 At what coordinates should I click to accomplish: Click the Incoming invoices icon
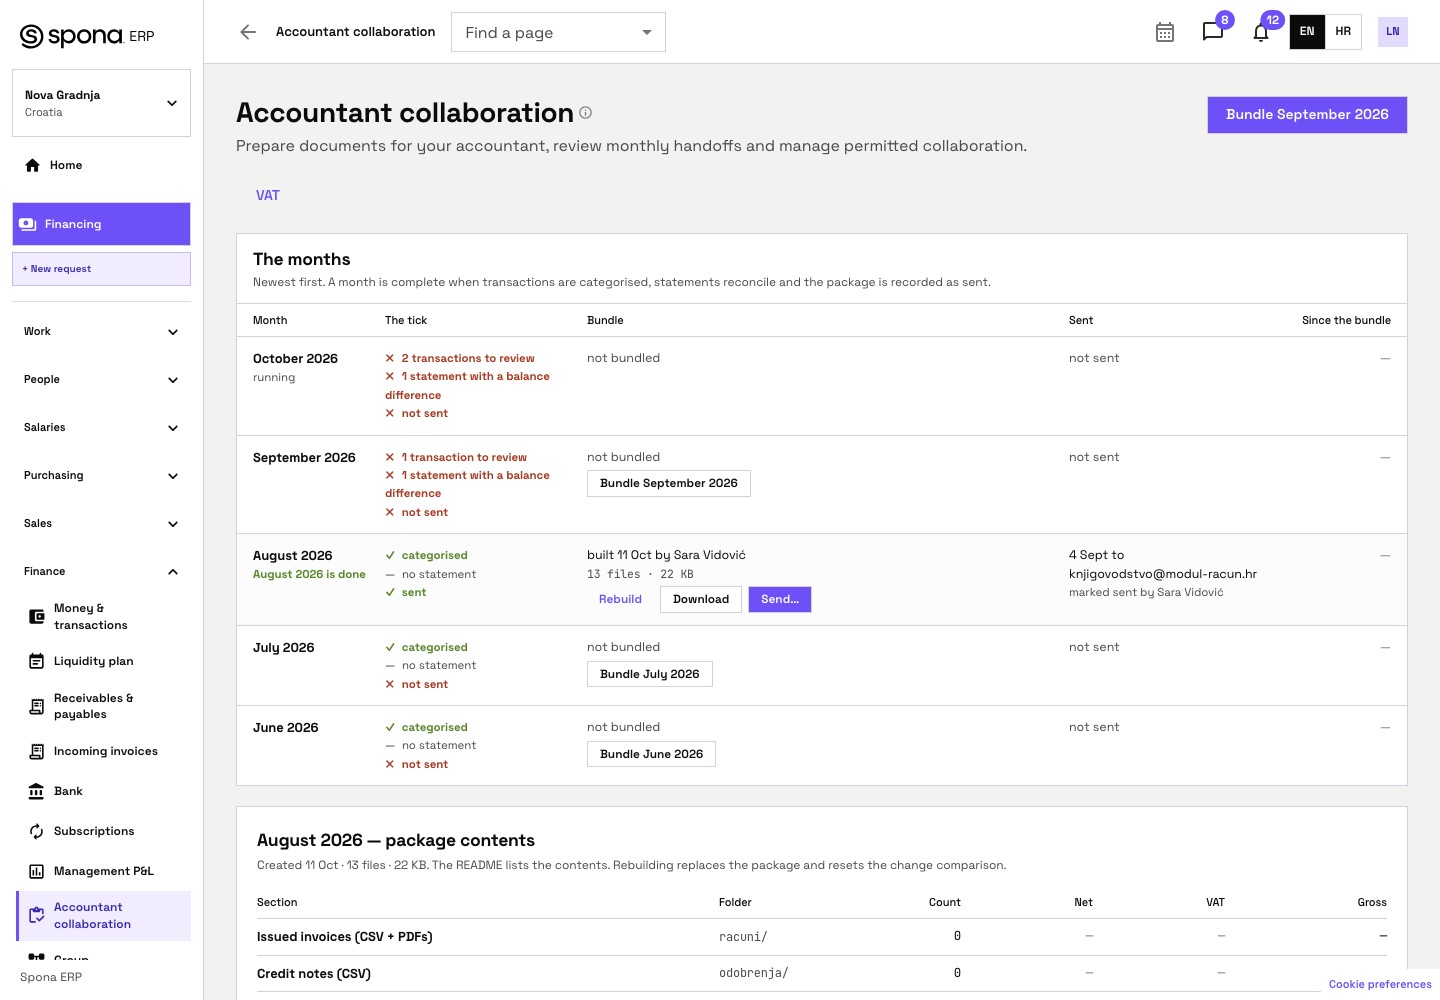click(x=36, y=751)
